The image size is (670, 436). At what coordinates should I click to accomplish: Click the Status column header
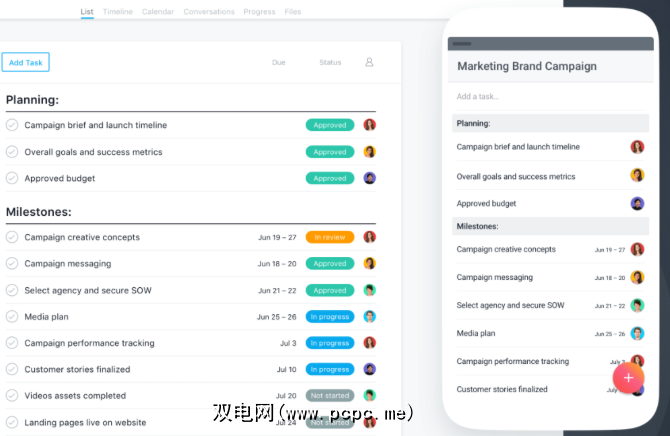click(330, 62)
